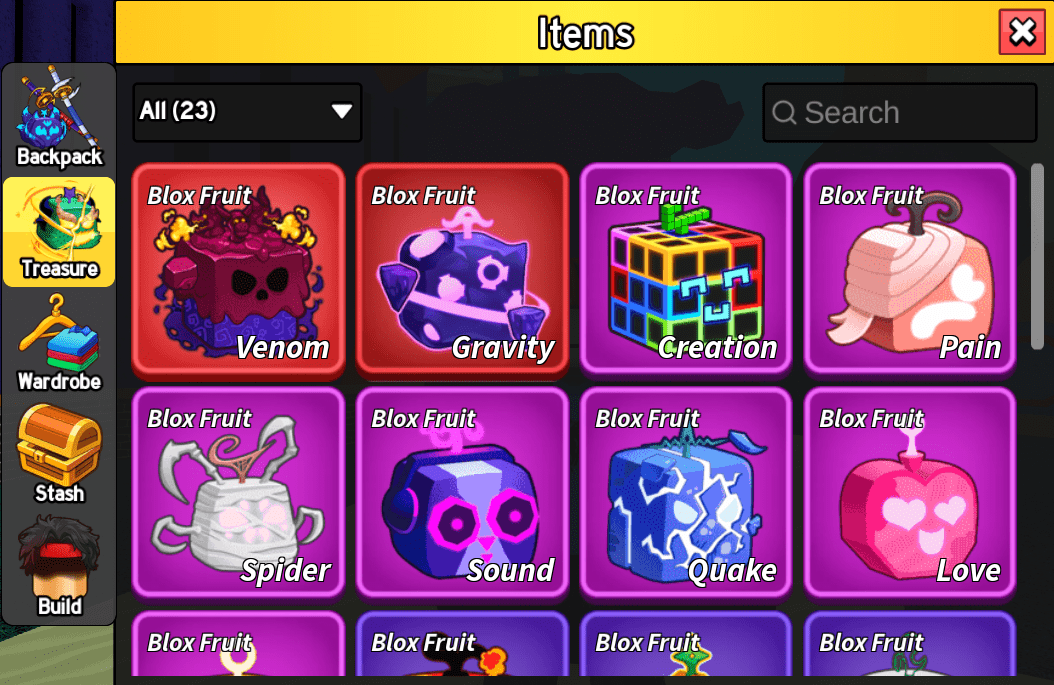Open the Build section
The height and width of the screenshot is (685, 1054).
click(59, 567)
